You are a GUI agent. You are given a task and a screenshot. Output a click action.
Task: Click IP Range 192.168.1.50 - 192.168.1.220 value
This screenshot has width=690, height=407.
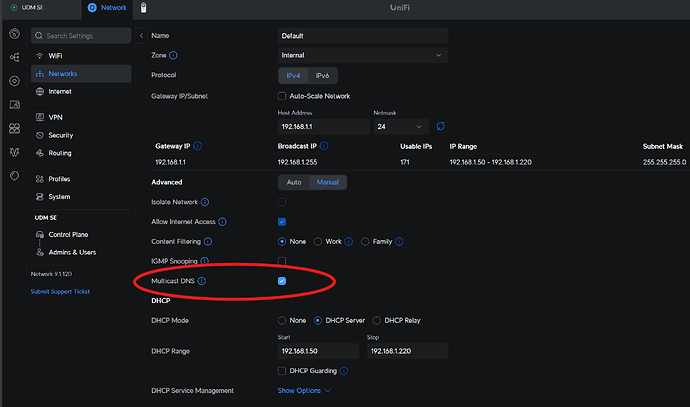click(490, 162)
